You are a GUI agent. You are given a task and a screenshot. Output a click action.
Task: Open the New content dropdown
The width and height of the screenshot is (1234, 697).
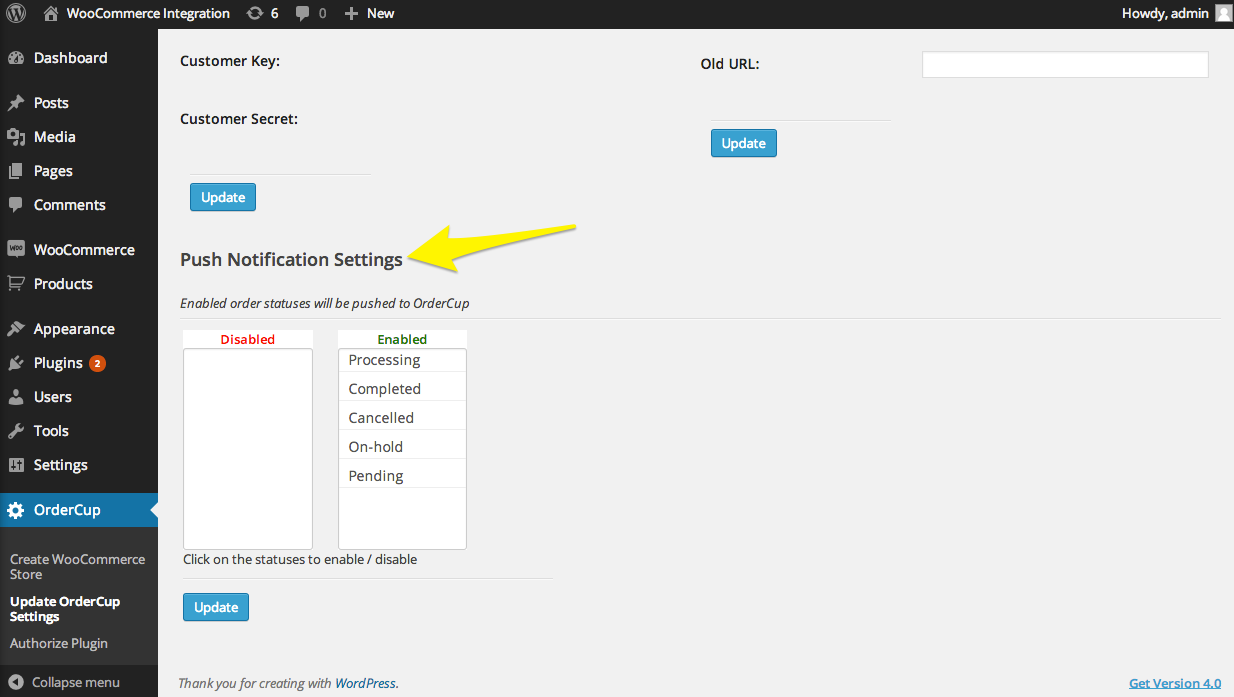pyautogui.click(x=380, y=14)
